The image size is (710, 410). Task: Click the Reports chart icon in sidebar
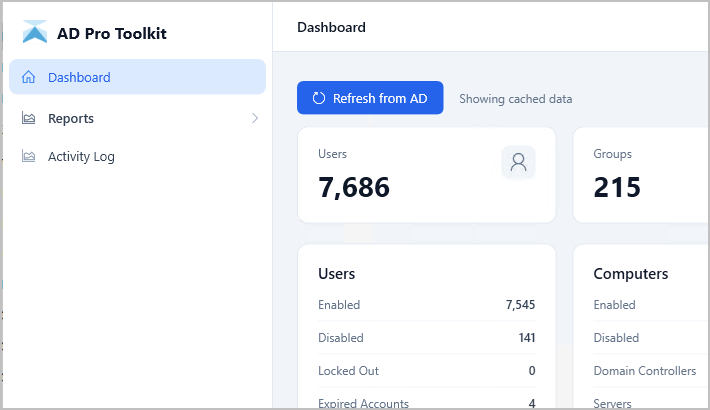[x=29, y=118]
